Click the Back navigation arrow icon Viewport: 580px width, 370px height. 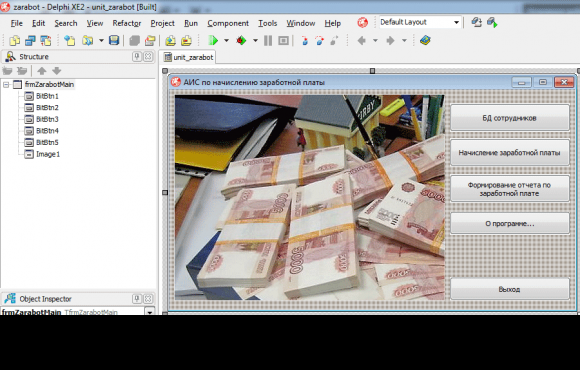coord(362,40)
